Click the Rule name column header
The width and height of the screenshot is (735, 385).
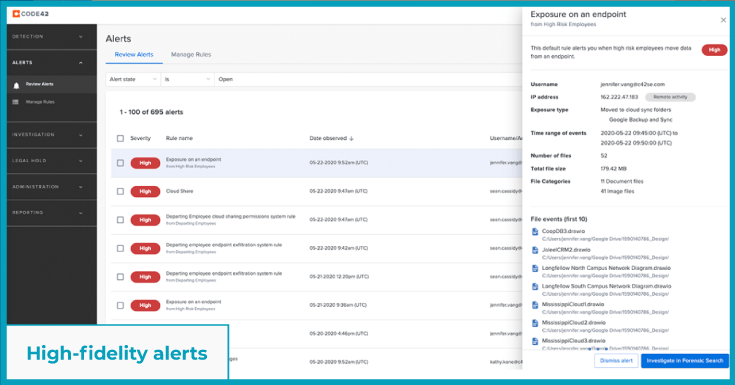click(179, 138)
